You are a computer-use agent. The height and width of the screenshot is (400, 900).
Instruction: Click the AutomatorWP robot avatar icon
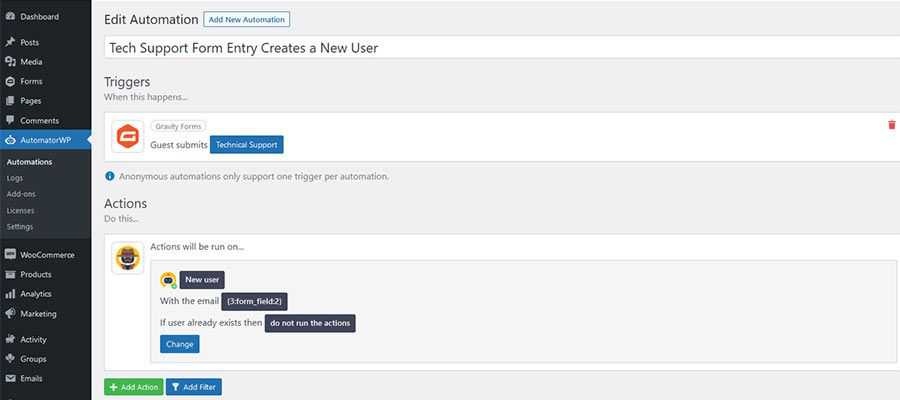pyautogui.click(x=127, y=258)
